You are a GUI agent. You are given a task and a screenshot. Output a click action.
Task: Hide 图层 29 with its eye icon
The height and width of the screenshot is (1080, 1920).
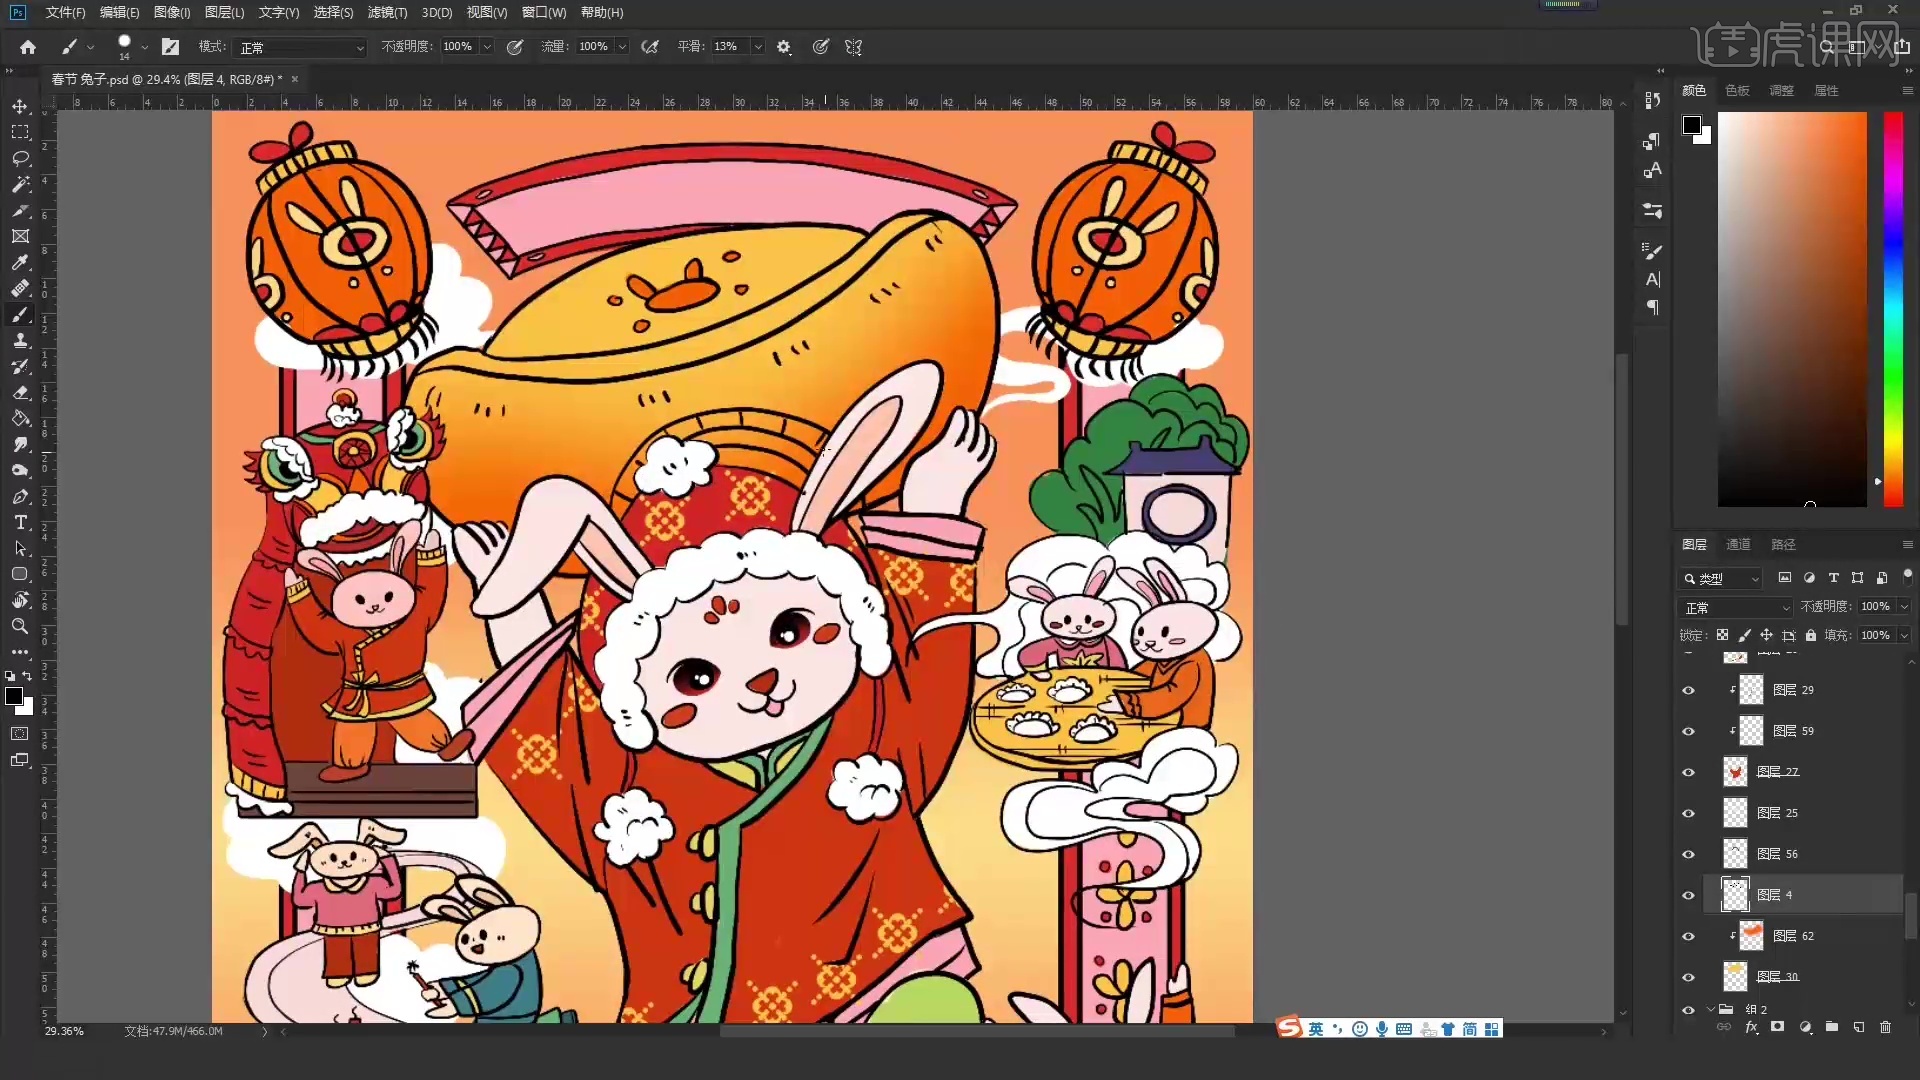pyautogui.click(x=1688, y=690)
